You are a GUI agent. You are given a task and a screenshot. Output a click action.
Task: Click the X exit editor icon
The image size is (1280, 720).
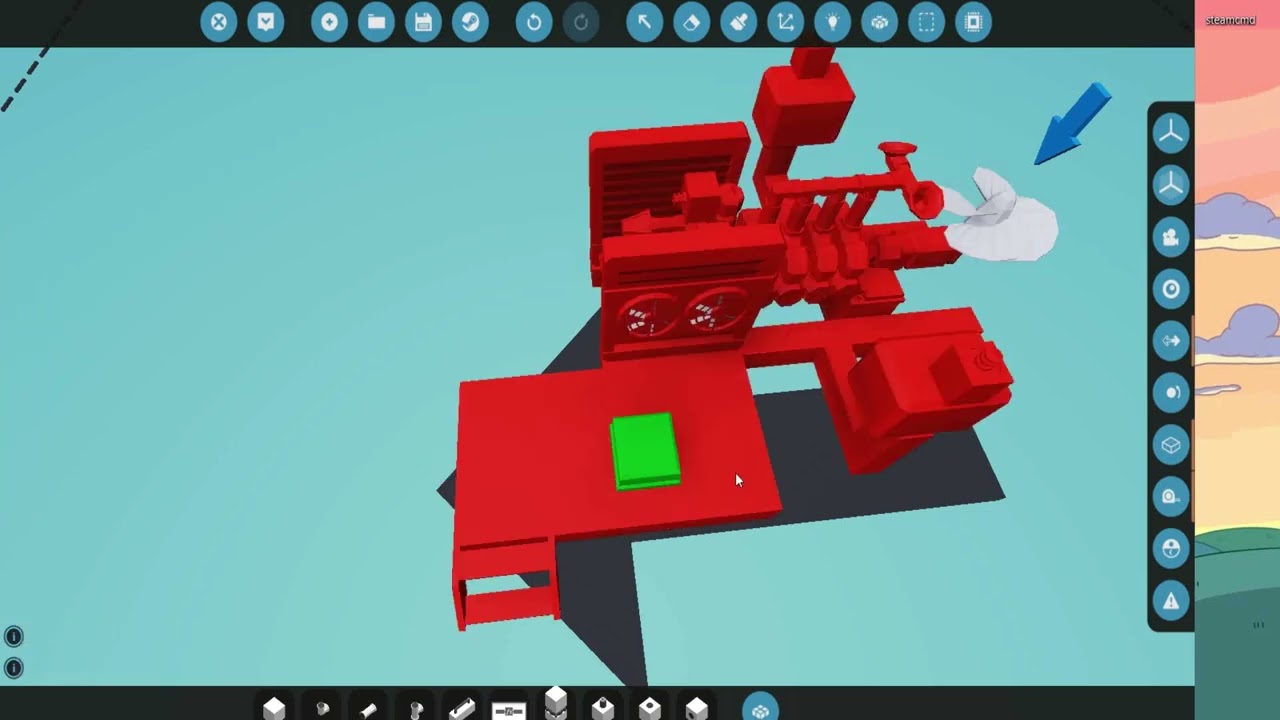click(x=219, y=22)
